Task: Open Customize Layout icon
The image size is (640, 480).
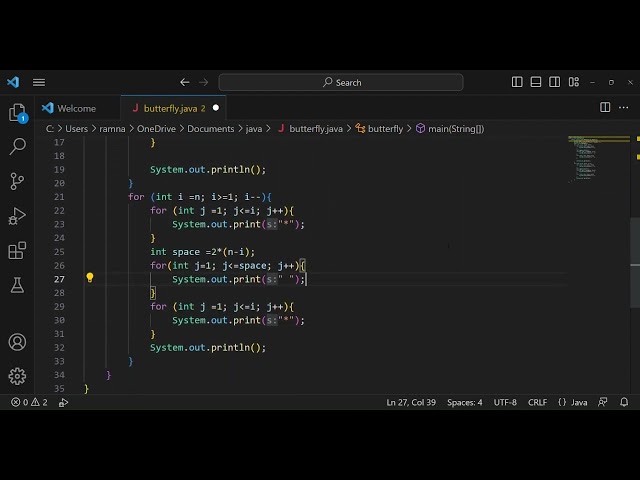Action: pyautogui.click(x=573, y=82)
